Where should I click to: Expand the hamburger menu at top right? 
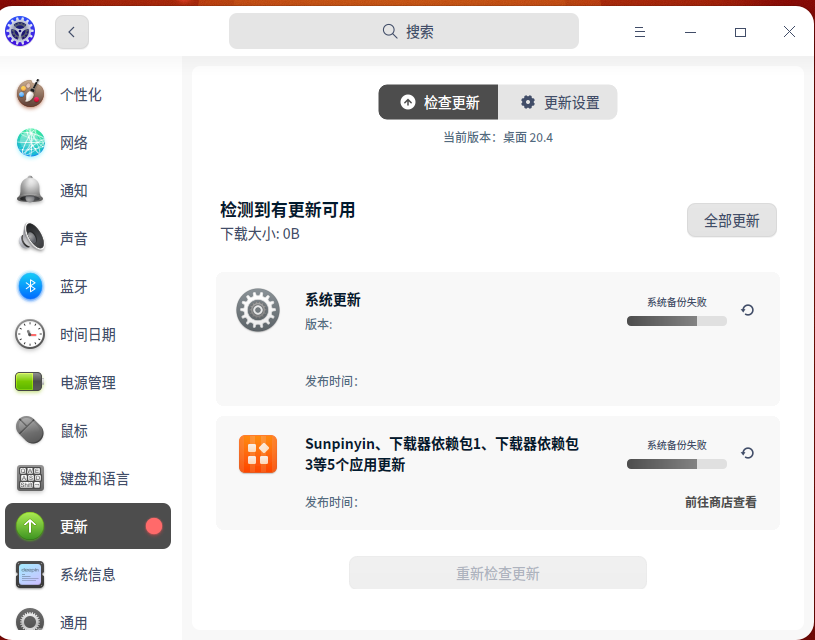pyautogui.click(x=639, y=31)
